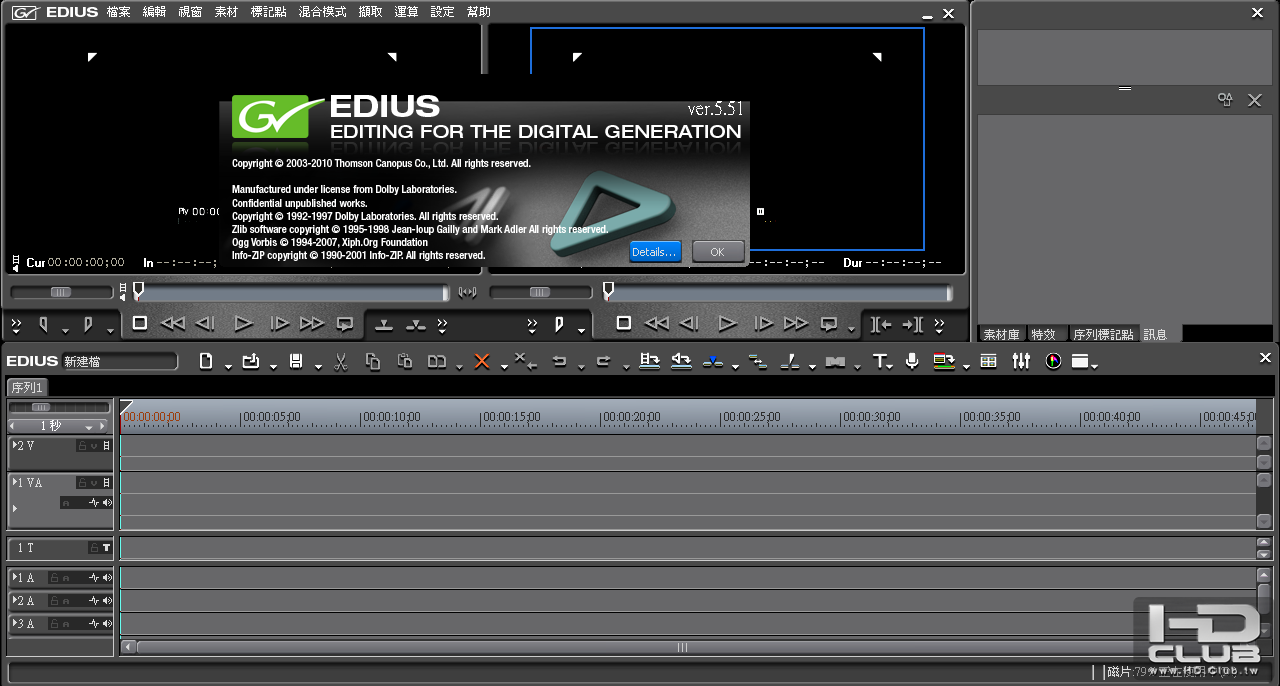The height and width of the screenshot is (686, 1280).
Task: Mute audio on the 1 A track
Action: 106,578
